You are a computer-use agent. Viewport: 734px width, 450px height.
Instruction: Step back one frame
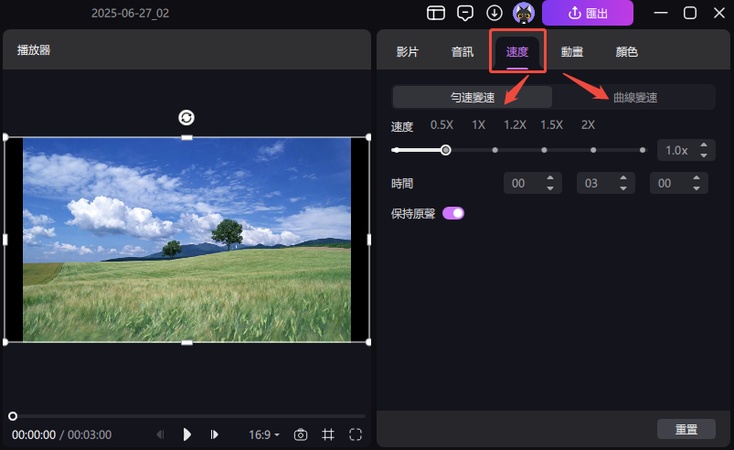click(x=161, y=435)
